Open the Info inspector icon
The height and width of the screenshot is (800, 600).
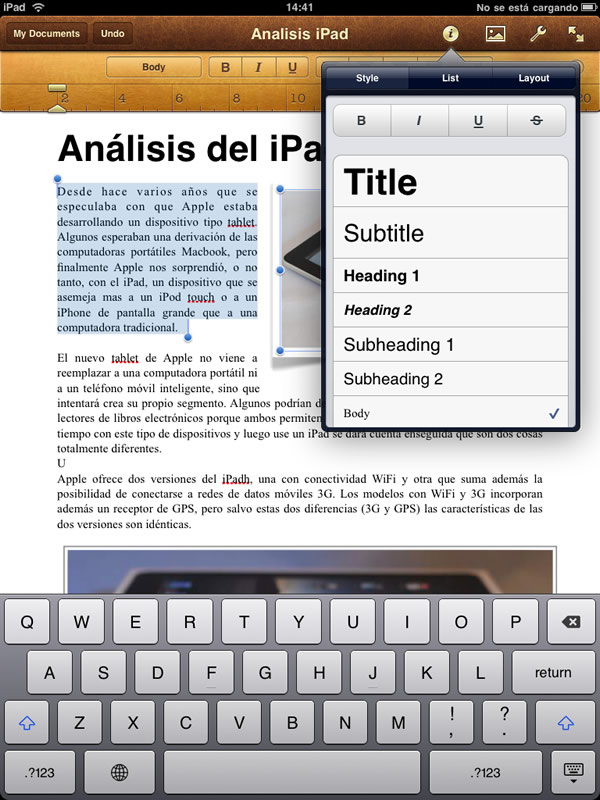[x=450, y=34]
